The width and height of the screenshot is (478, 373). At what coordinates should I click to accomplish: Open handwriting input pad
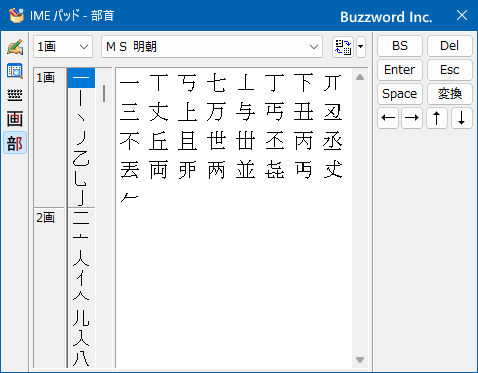click(x=15, y=47)
